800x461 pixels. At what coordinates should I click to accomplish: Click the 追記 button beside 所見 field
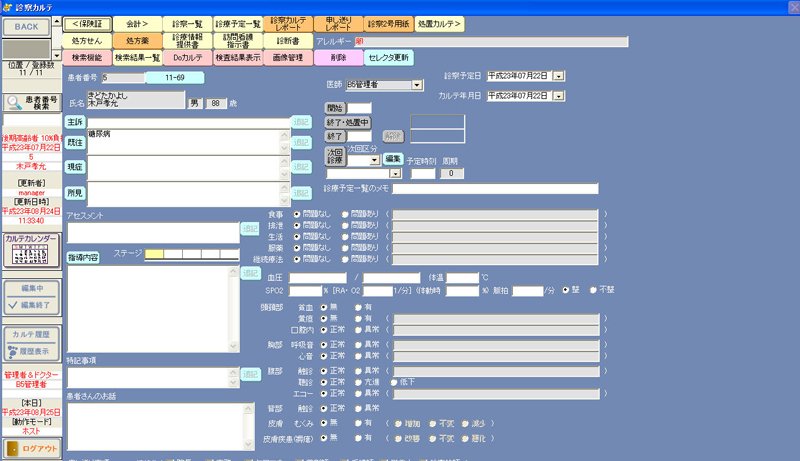(x=301, y=193)
